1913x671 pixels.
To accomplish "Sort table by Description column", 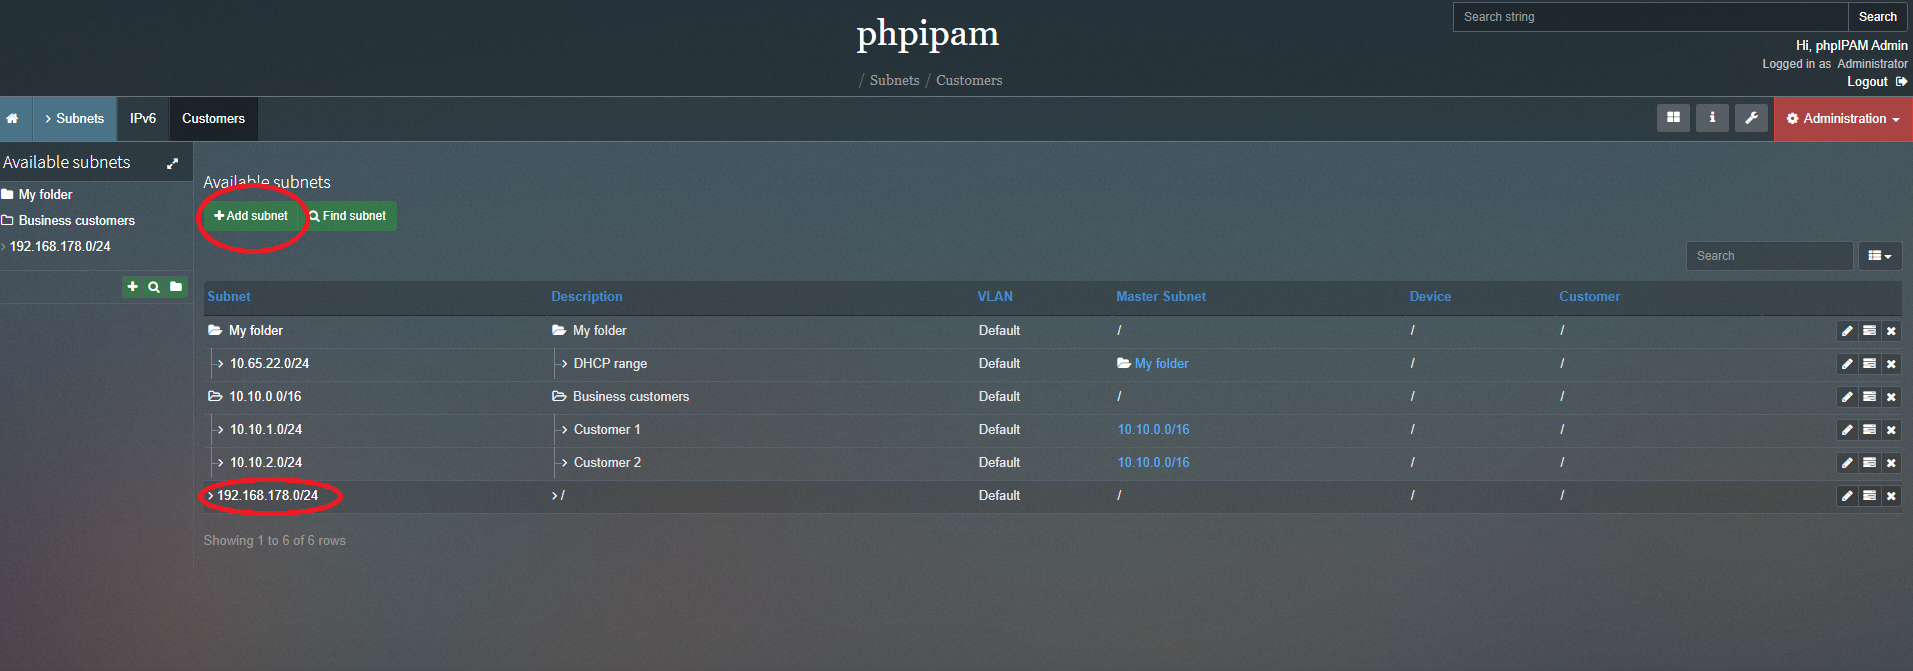I will (587, 297).
